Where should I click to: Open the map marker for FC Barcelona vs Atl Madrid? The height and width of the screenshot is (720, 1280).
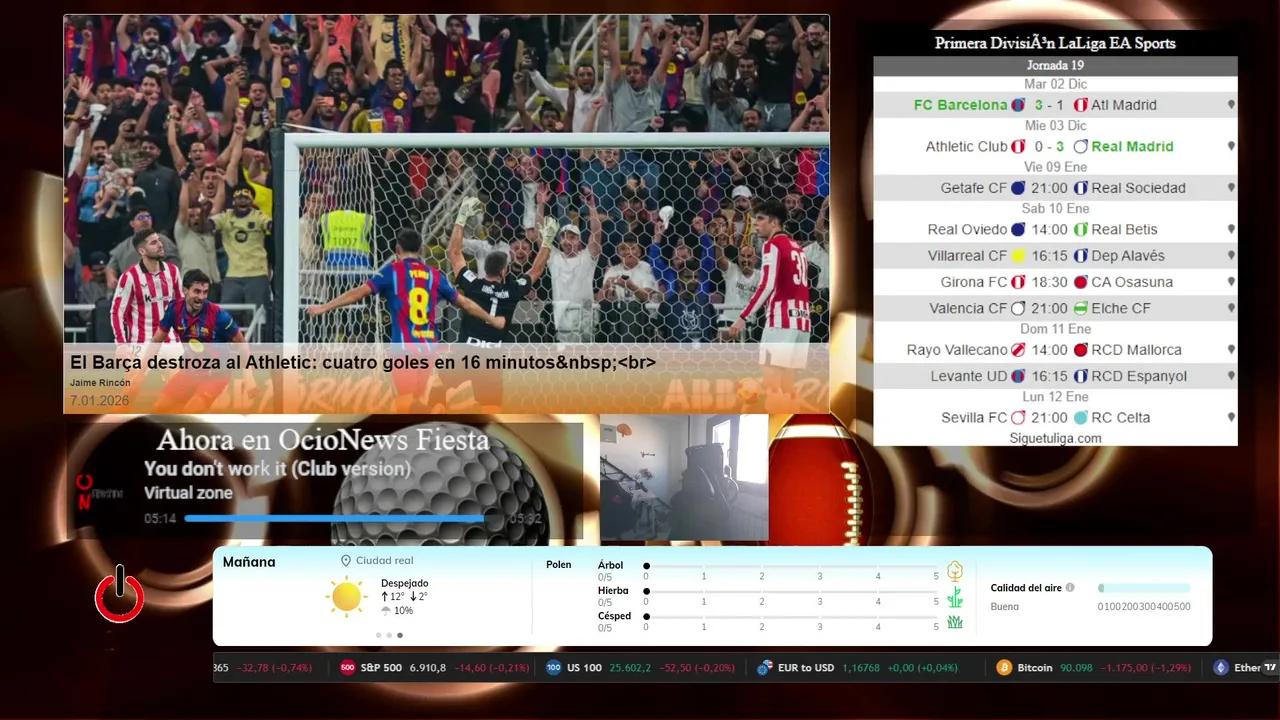pyautogui.click(x=1231, y=105)
